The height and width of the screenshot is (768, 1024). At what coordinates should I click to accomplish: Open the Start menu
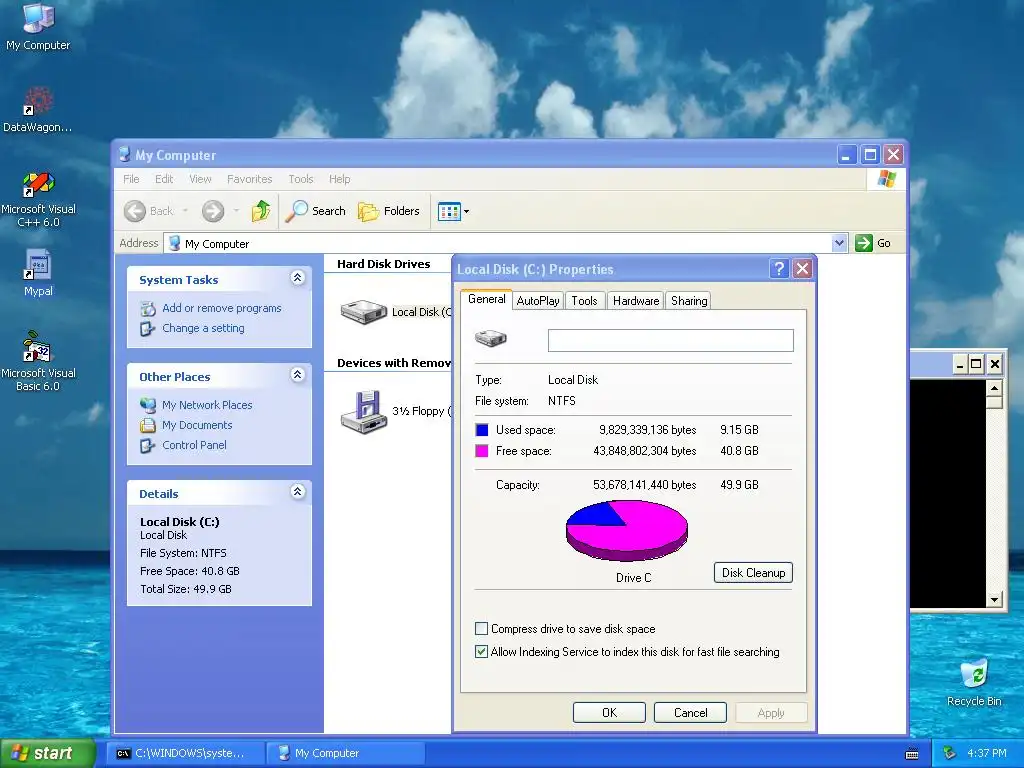[x=48, y=753]
